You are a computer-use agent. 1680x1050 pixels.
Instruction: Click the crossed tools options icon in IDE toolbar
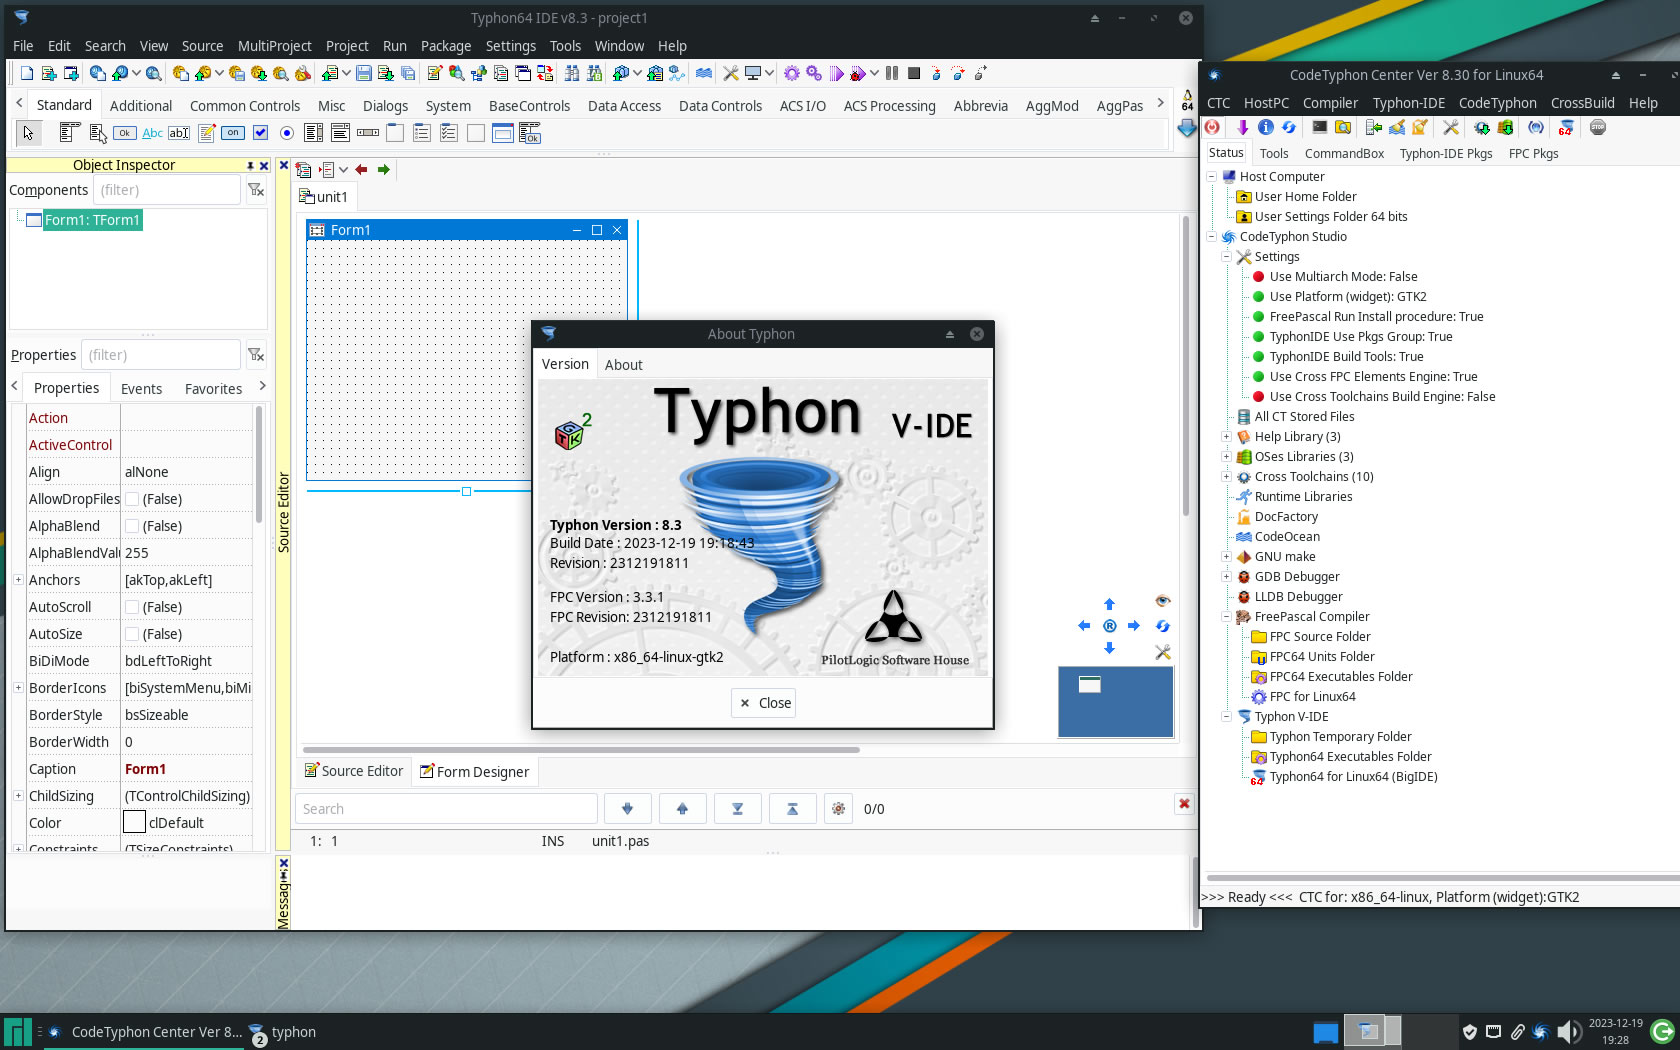731,73
